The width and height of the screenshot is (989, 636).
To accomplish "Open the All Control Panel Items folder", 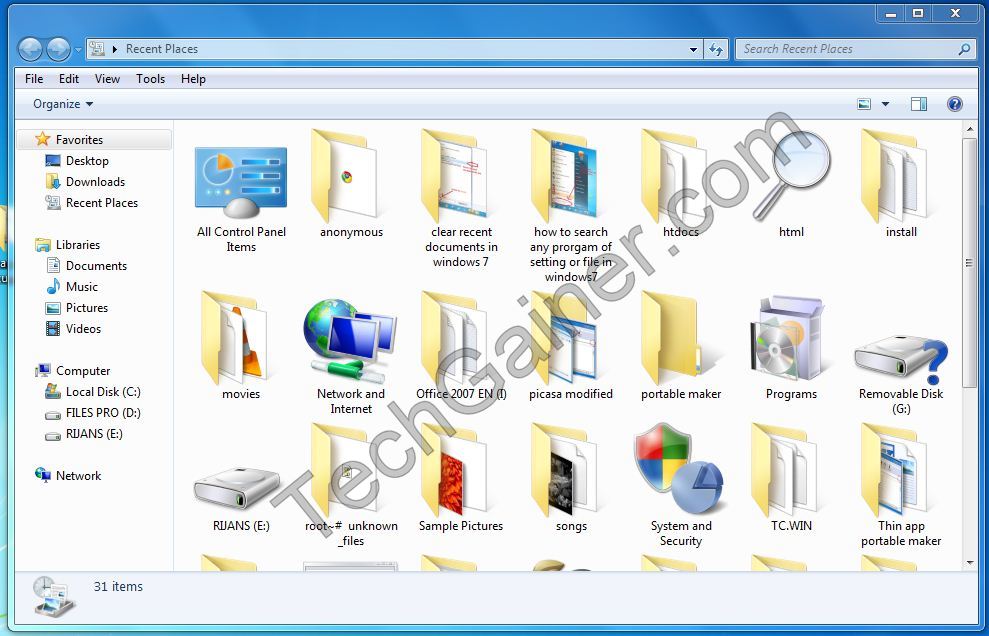I will pyautogui.click(x=240, y=180).
